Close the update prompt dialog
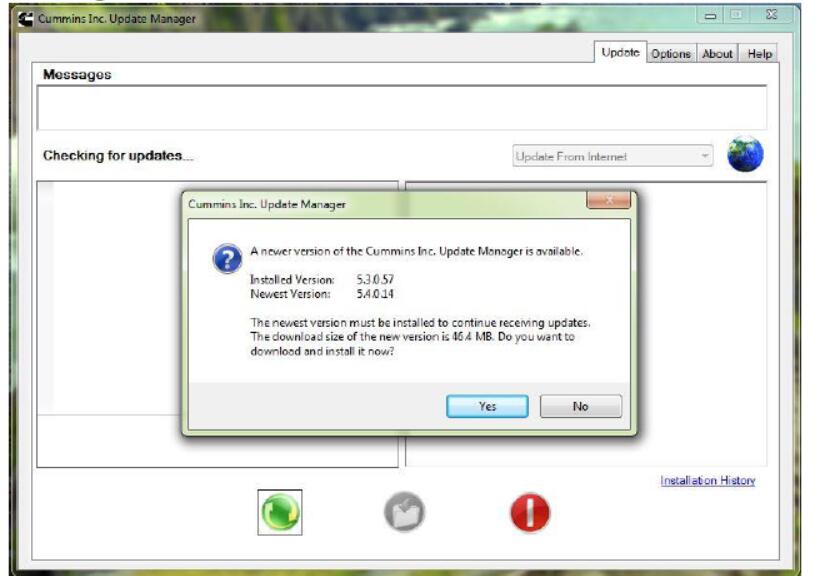This screenshot has height=576, width=830. click(x=609, y=200)
